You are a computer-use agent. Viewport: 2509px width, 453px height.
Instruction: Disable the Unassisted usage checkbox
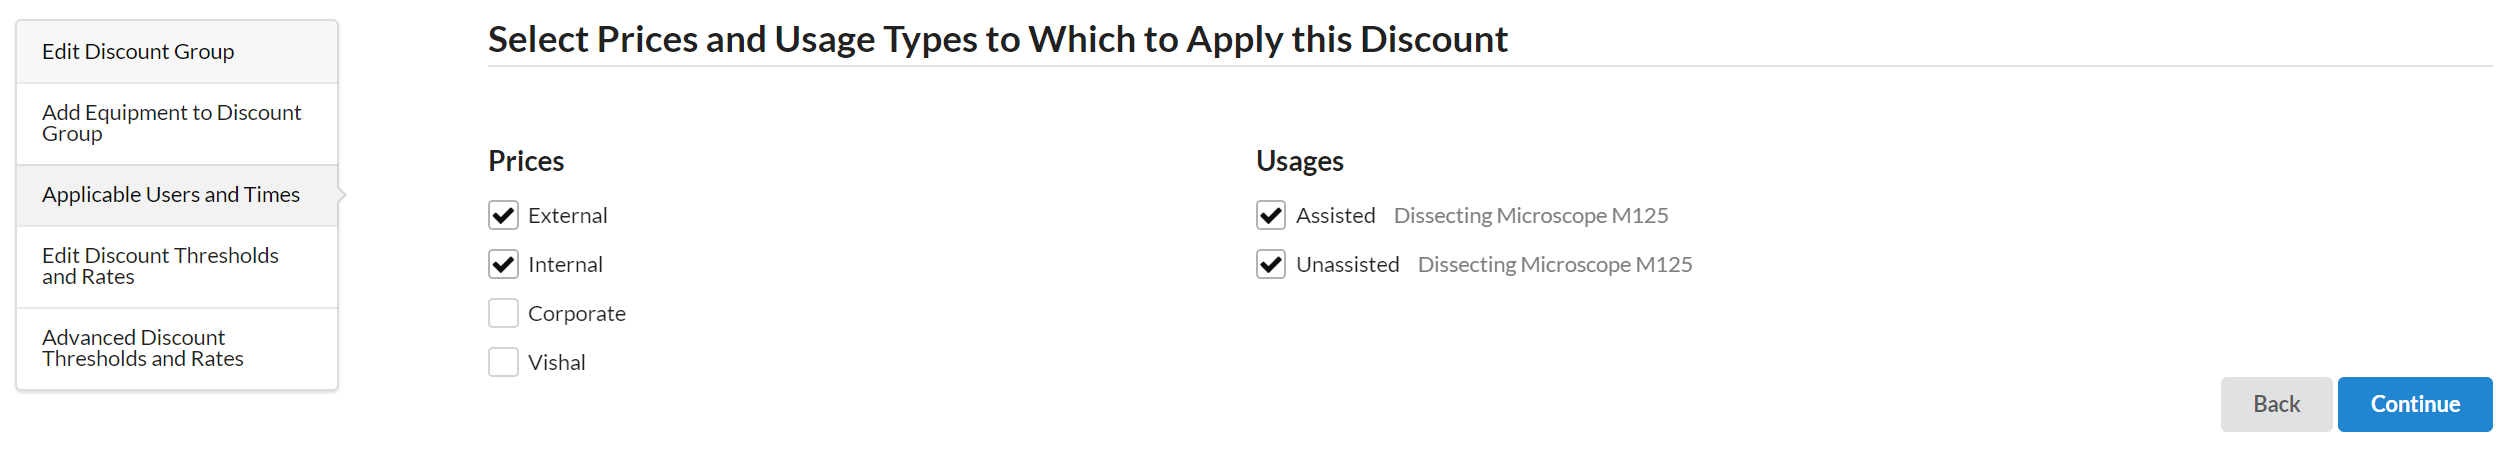point(1271,264)
